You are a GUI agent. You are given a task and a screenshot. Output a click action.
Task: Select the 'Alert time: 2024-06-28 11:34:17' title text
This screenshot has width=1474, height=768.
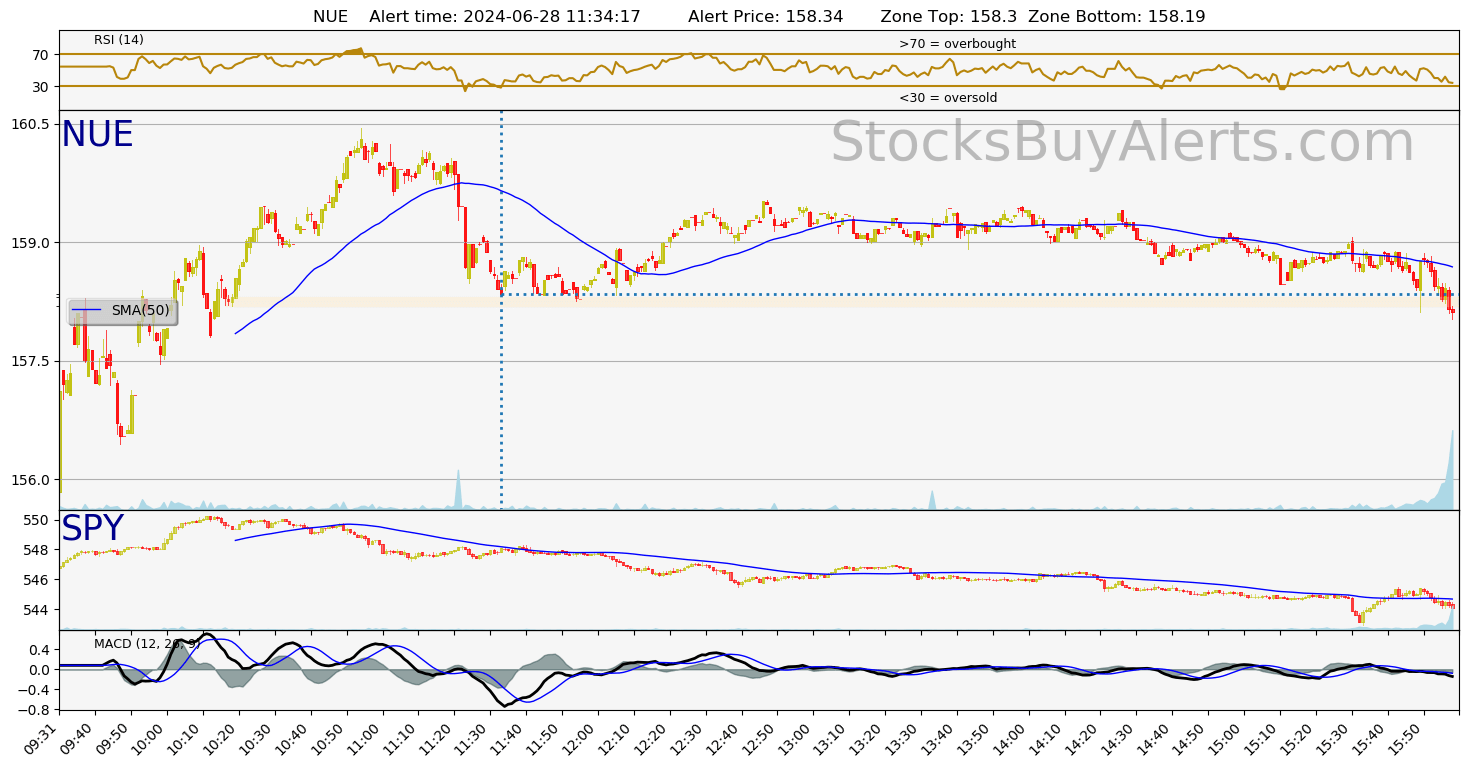(505, 16)
